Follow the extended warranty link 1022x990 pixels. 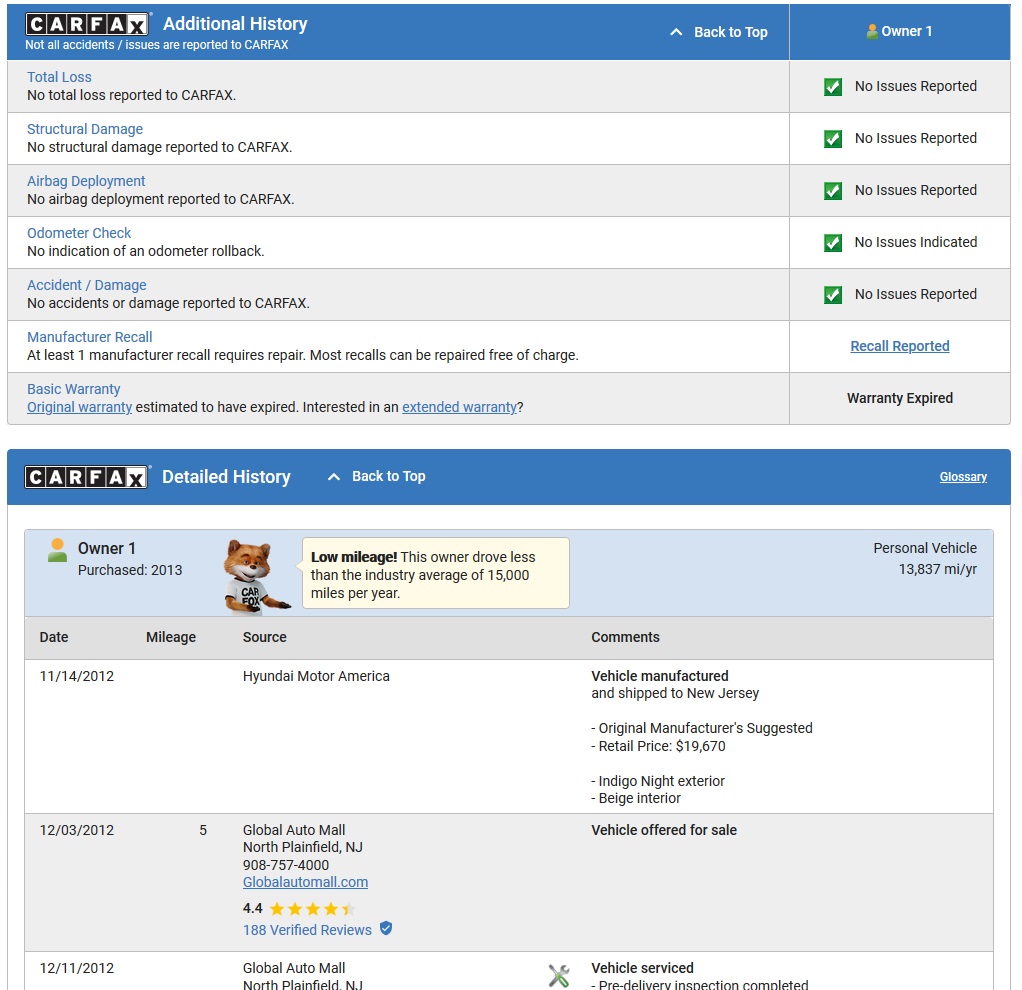coord(460,407)
